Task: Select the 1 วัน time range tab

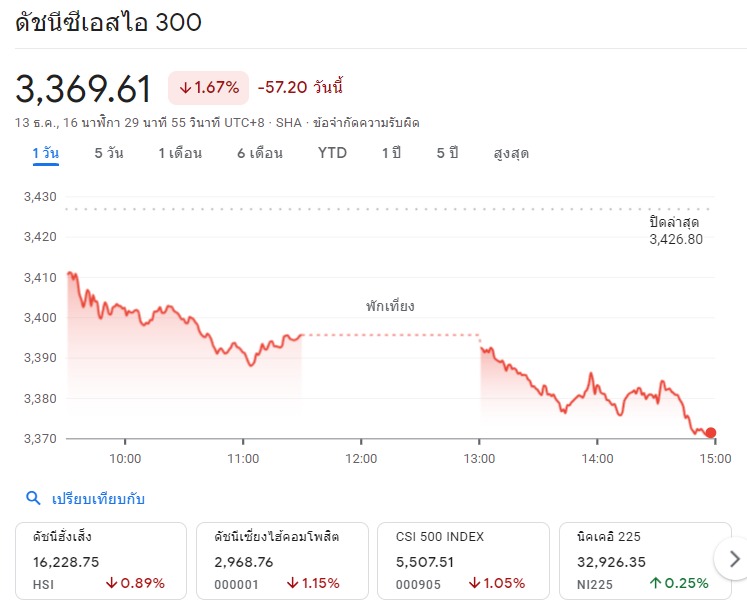Action: [x=45, y=153]
